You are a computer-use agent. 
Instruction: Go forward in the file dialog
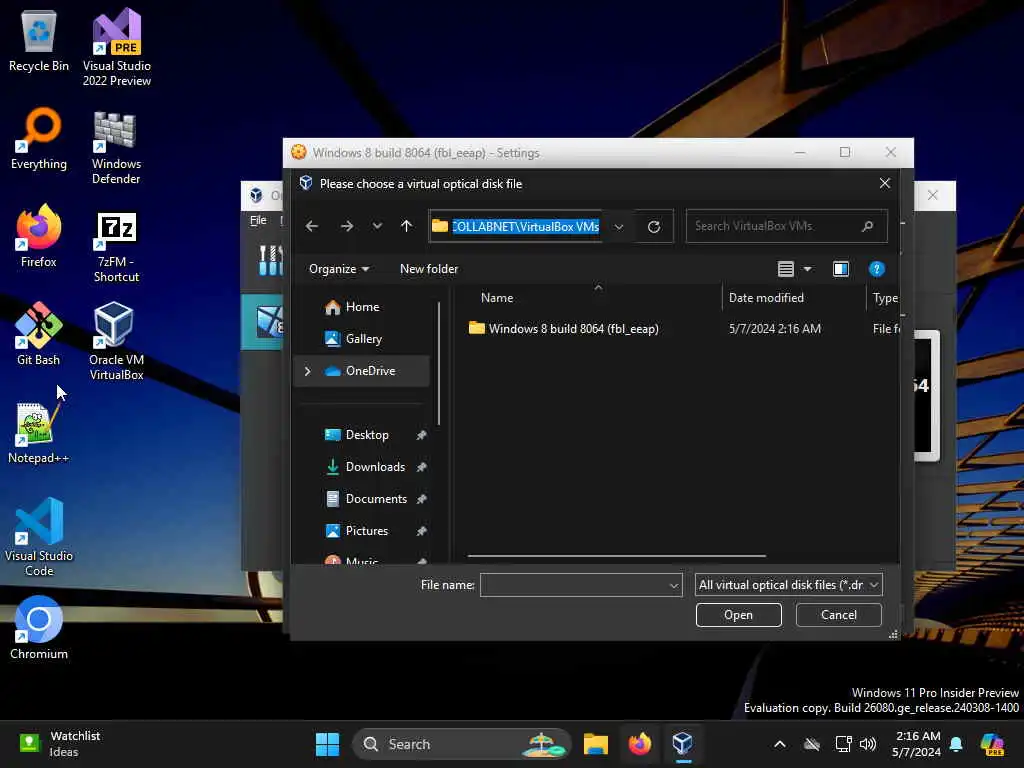(x=347, y=226)
